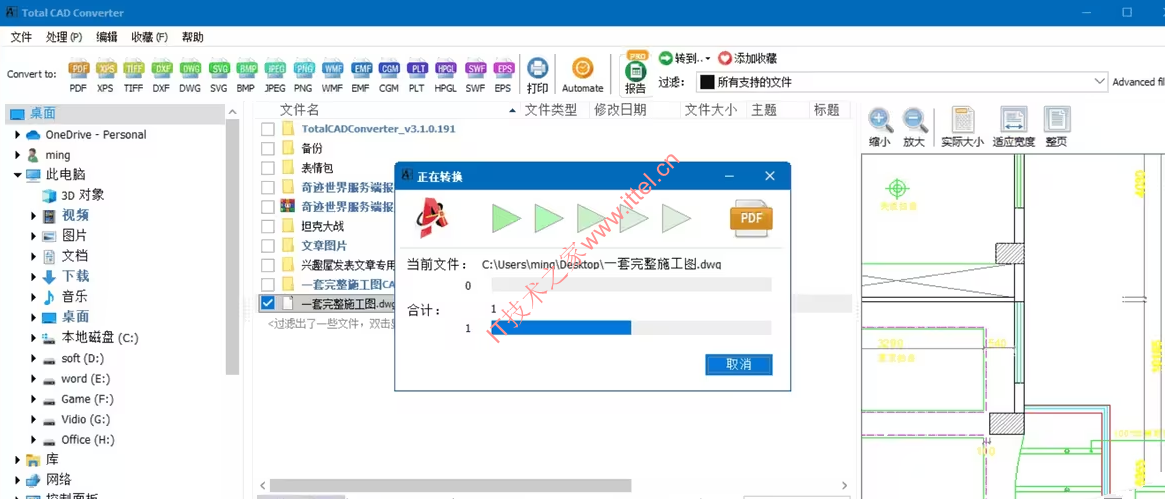Viewport: 1165px width, 499px height.
Task: Check the 文章图片 folder checkbox
Action: (x=267, y=245)
